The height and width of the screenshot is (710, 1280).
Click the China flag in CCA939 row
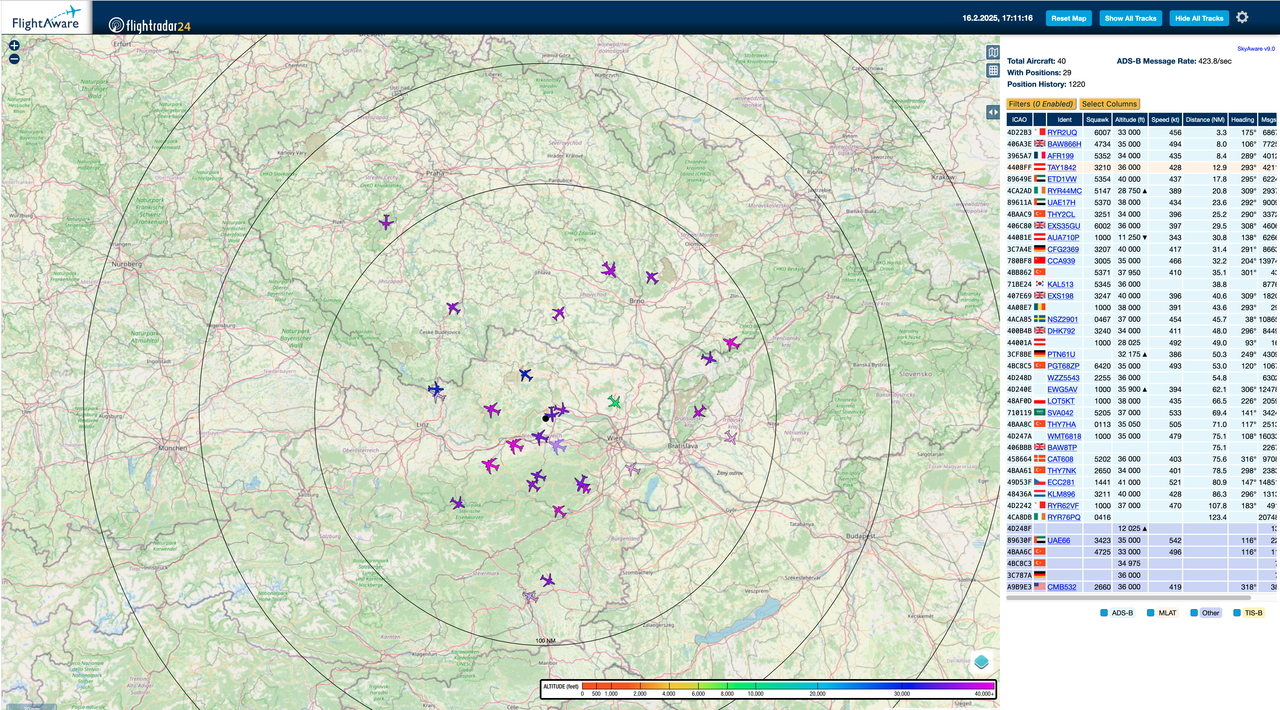point(1039,261)
